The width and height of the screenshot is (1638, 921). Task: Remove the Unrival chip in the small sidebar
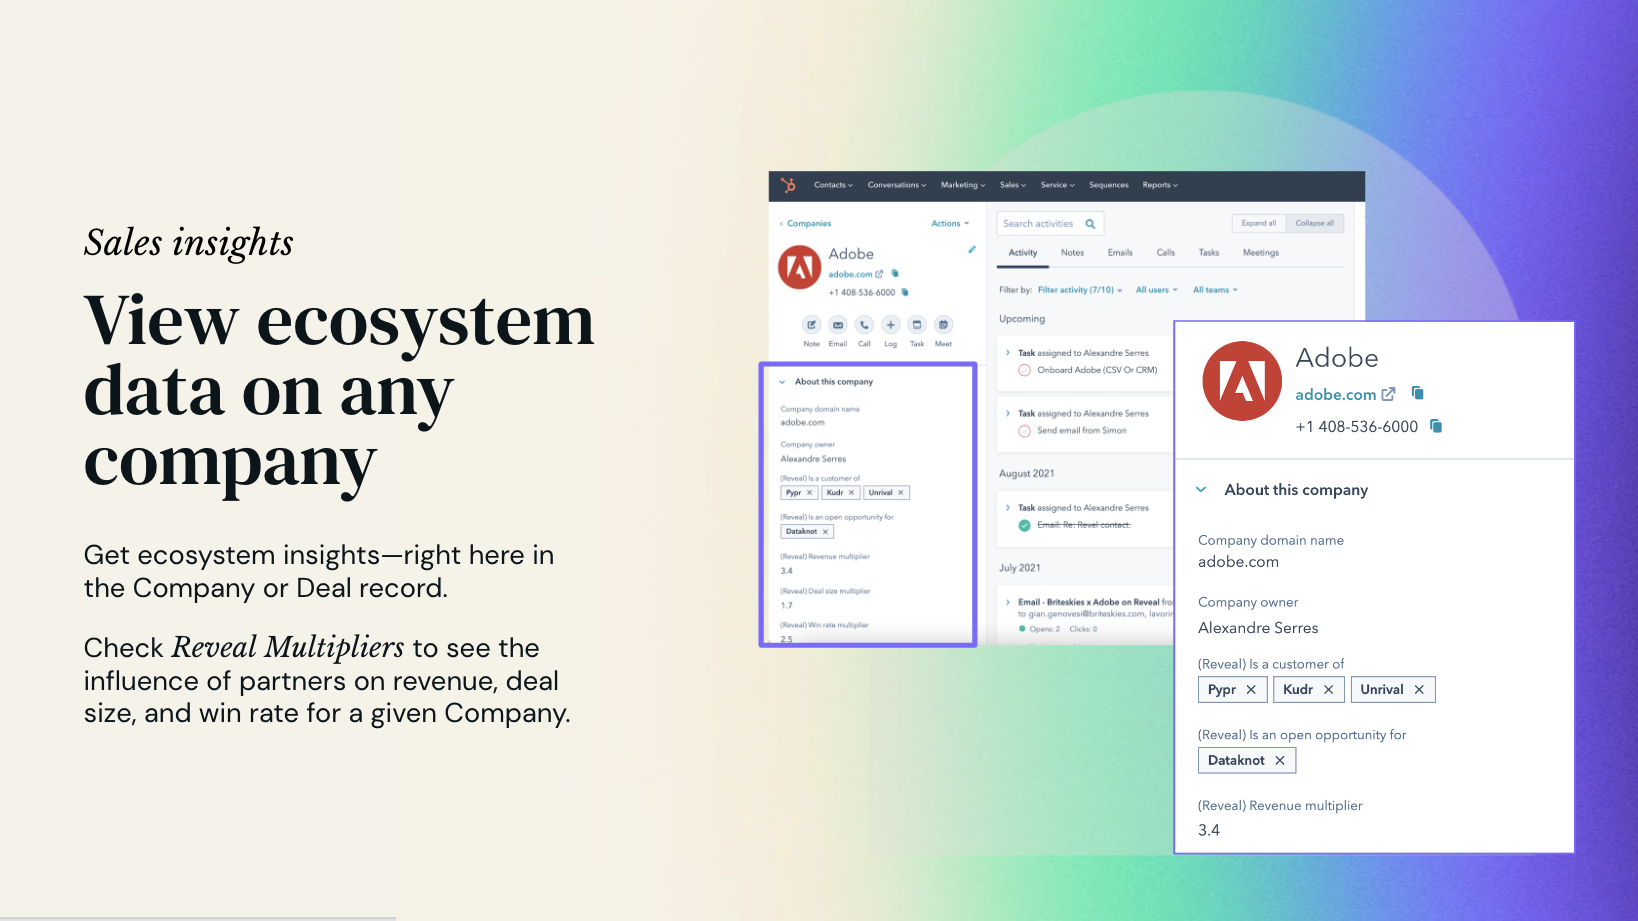pos(900,493)
